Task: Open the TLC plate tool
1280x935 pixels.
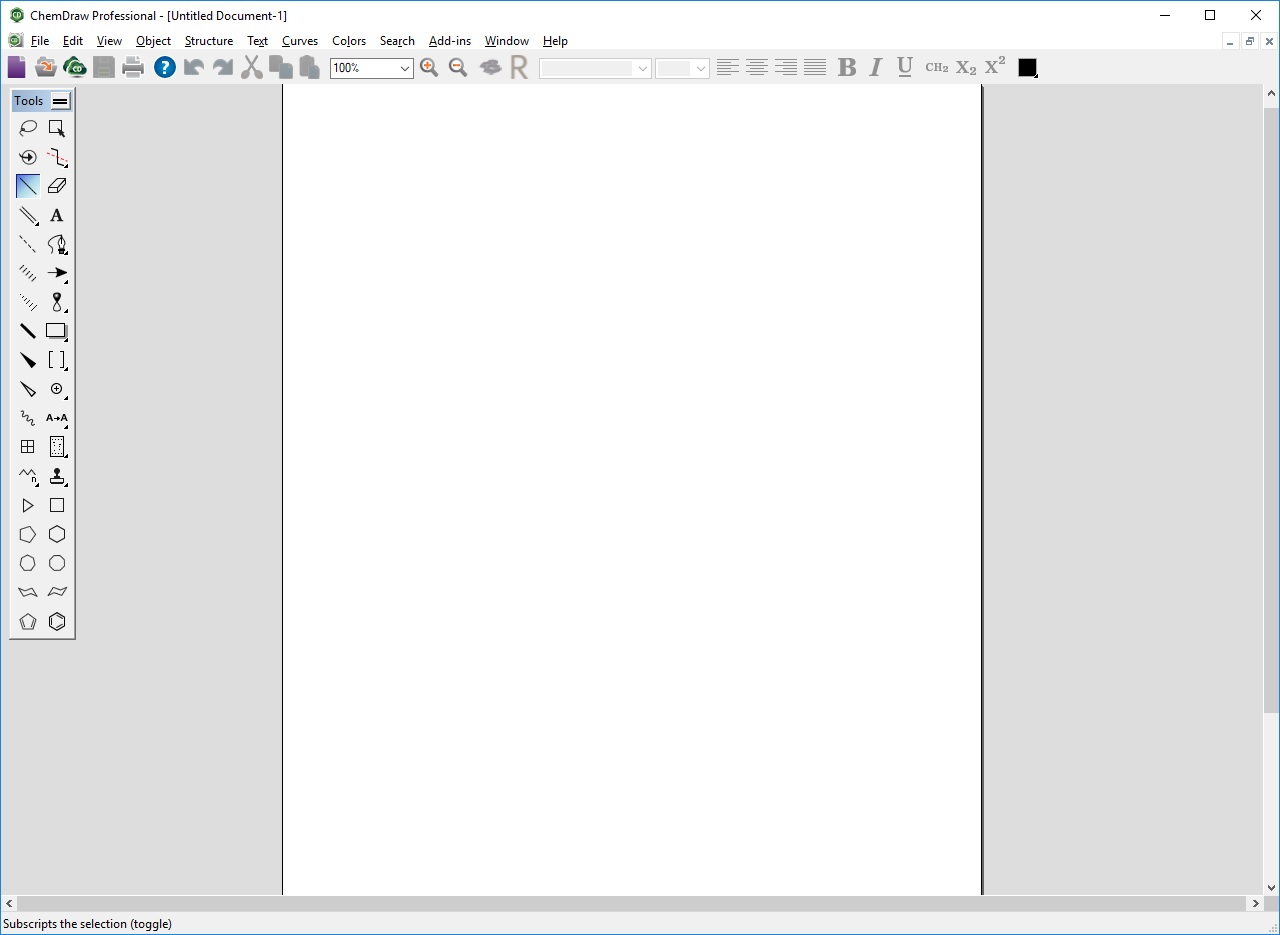Action: pos(57,447)
